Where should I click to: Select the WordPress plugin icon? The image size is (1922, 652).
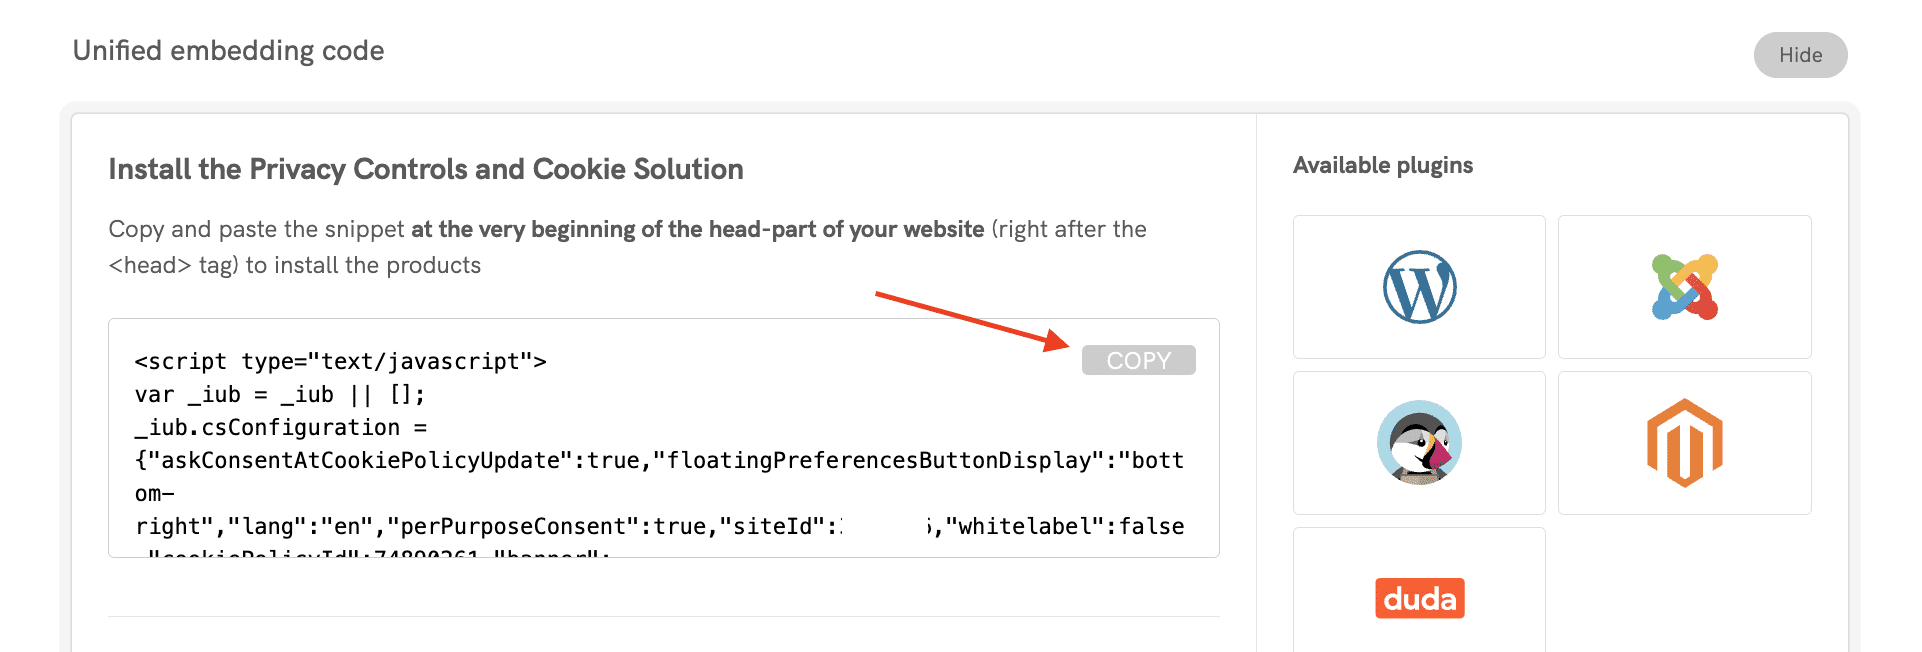[x=1419, y=287]
